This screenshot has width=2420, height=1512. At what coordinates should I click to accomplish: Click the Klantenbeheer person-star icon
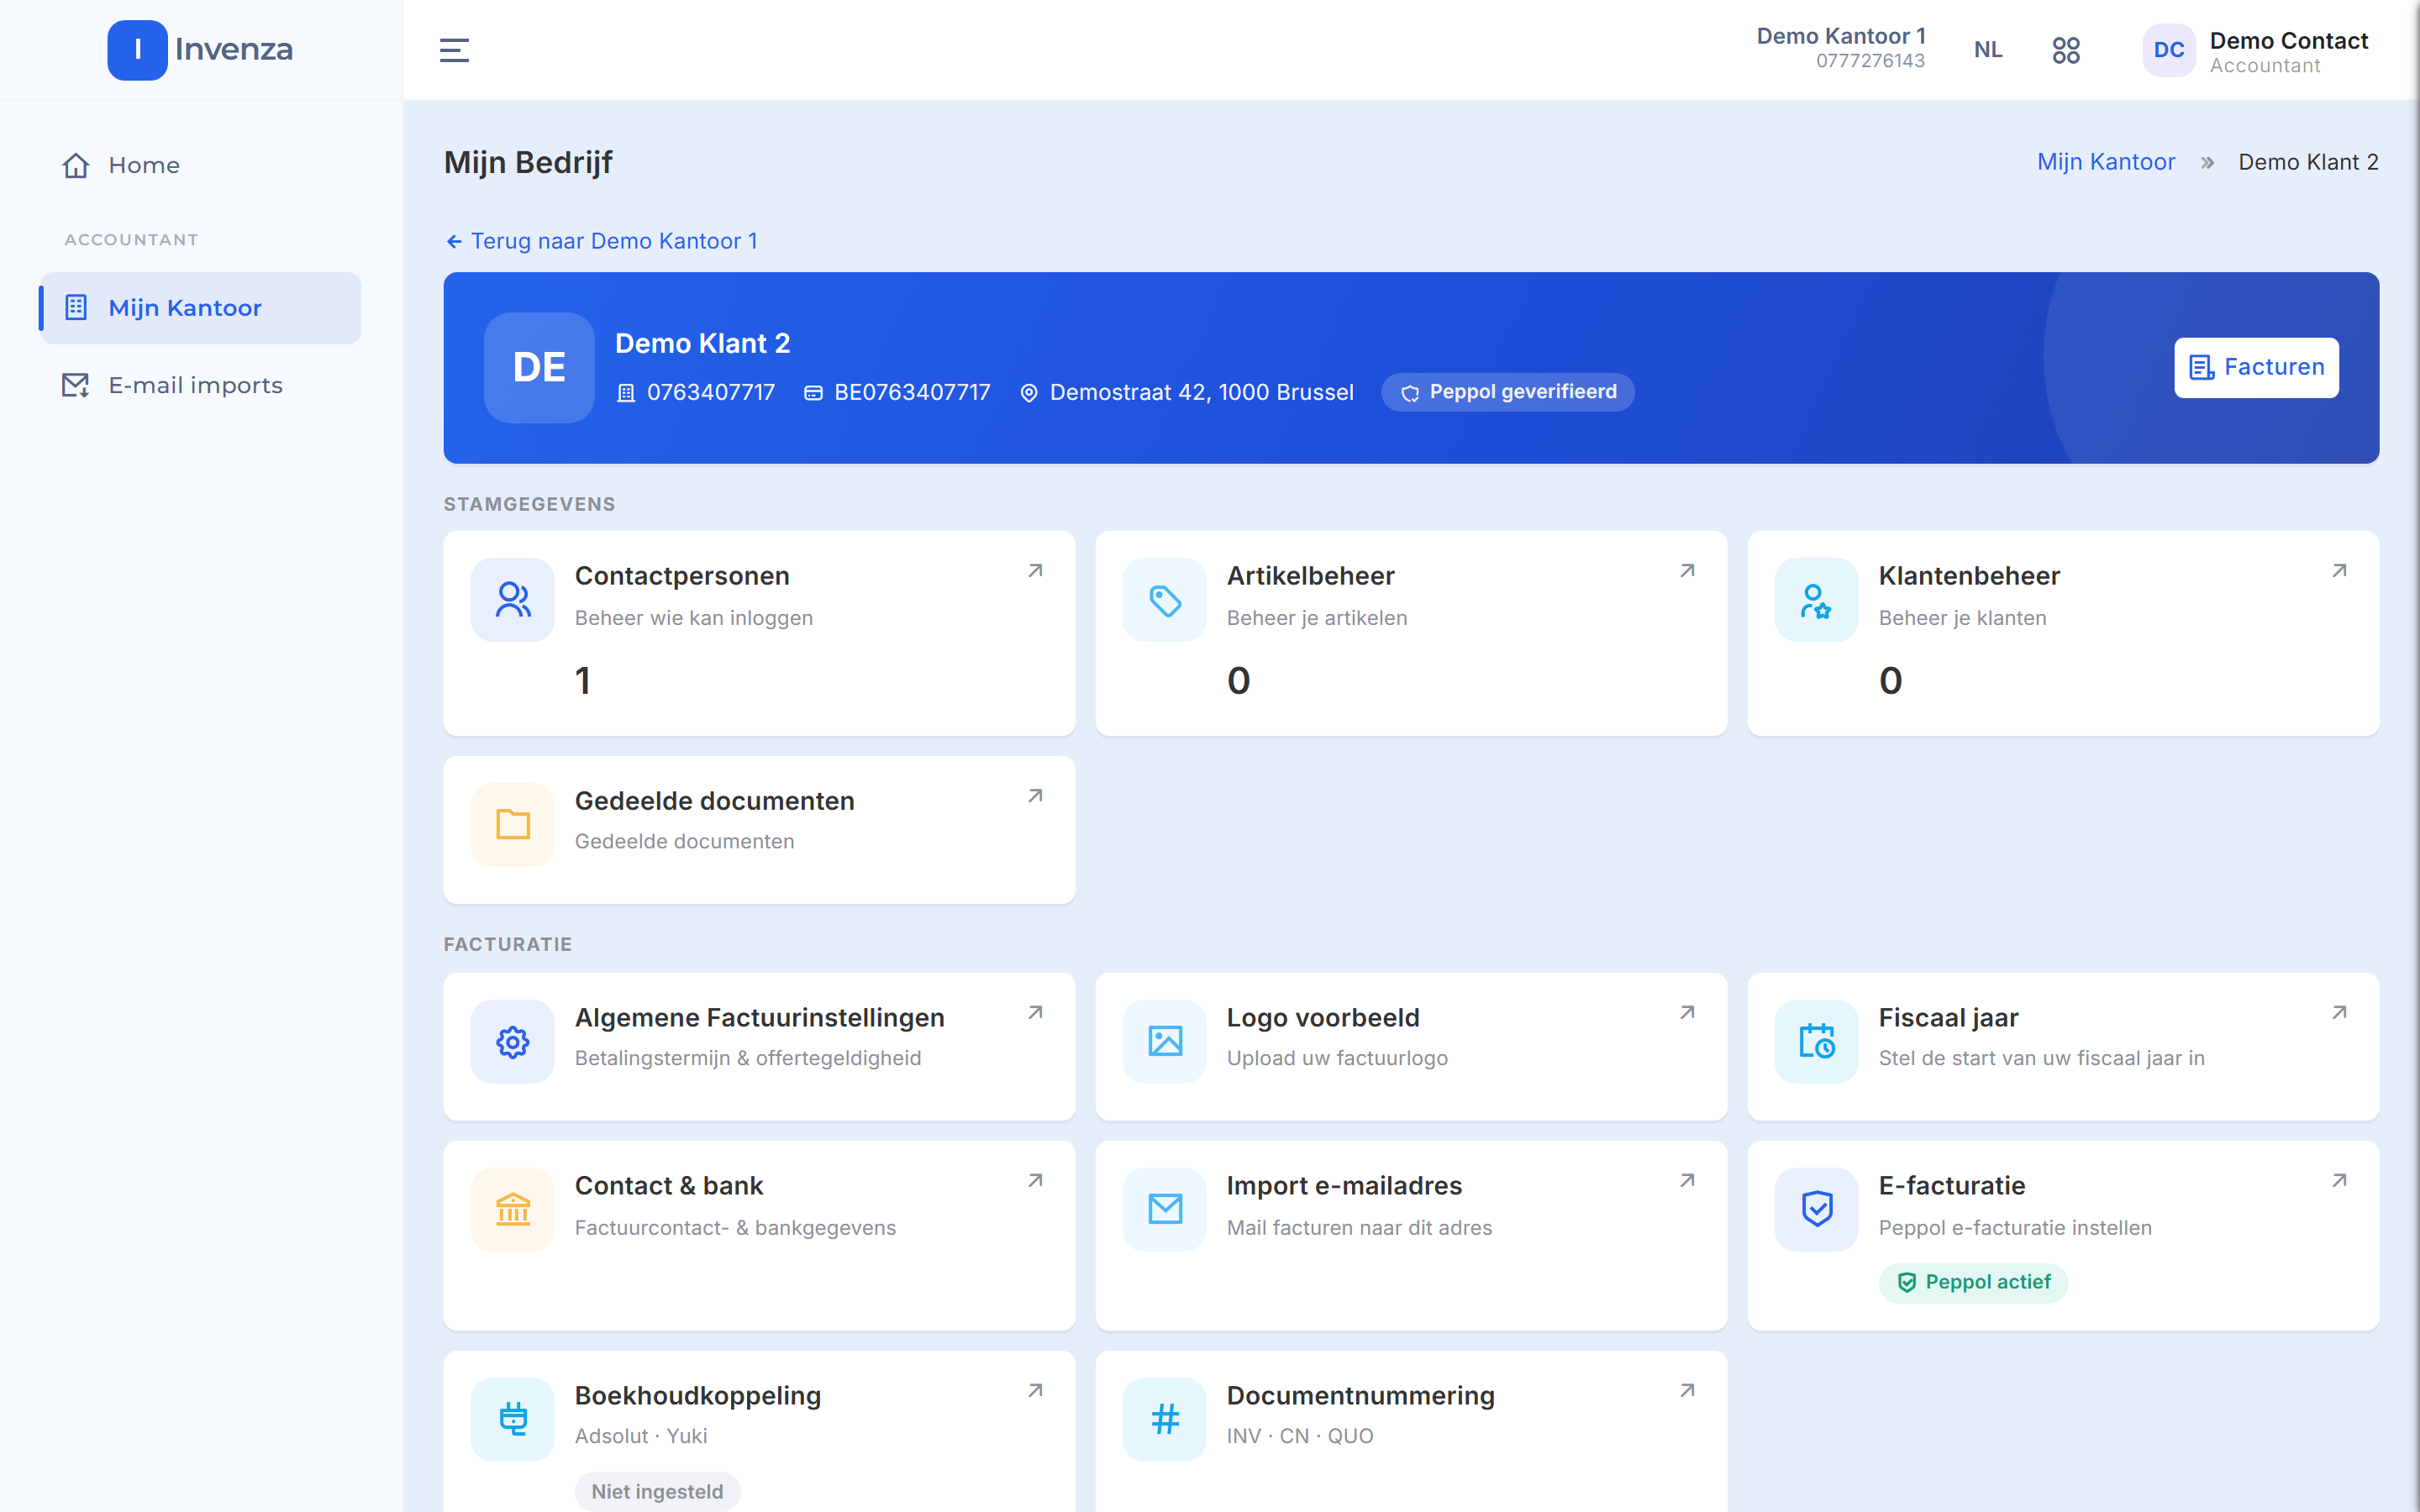click(x=1816, y=599)
